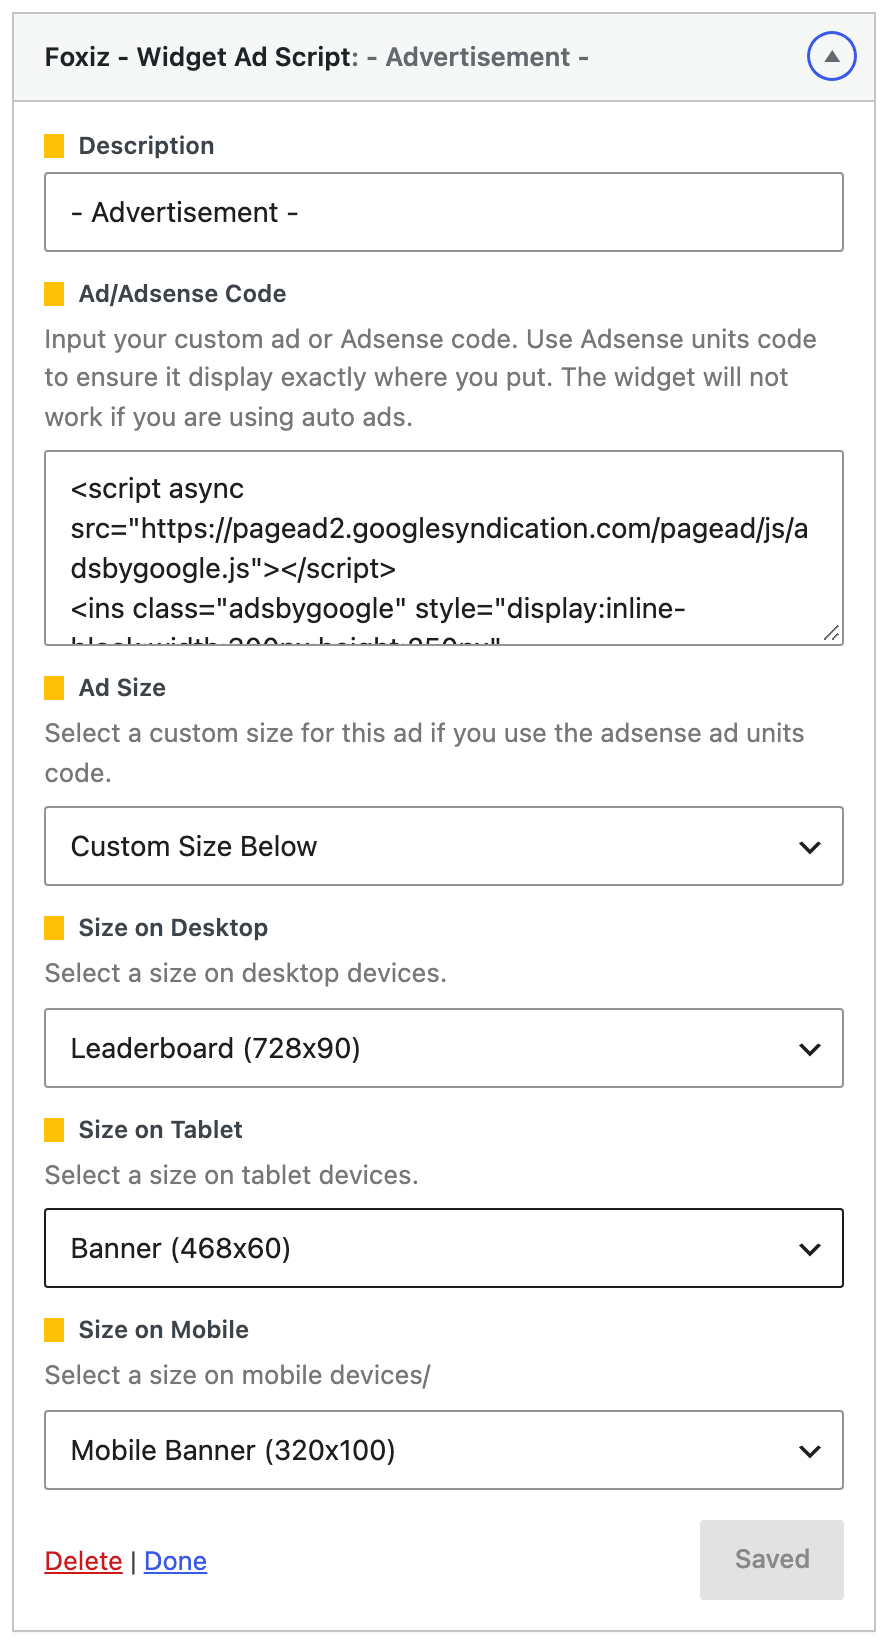Focus the Description input field

tap(444, 212)
